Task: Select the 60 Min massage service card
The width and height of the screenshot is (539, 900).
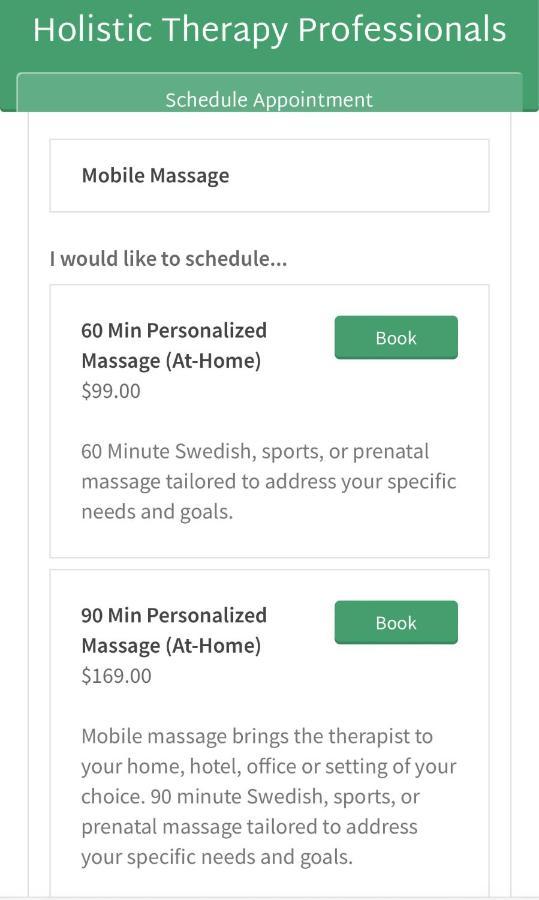Action: (269, 421)
